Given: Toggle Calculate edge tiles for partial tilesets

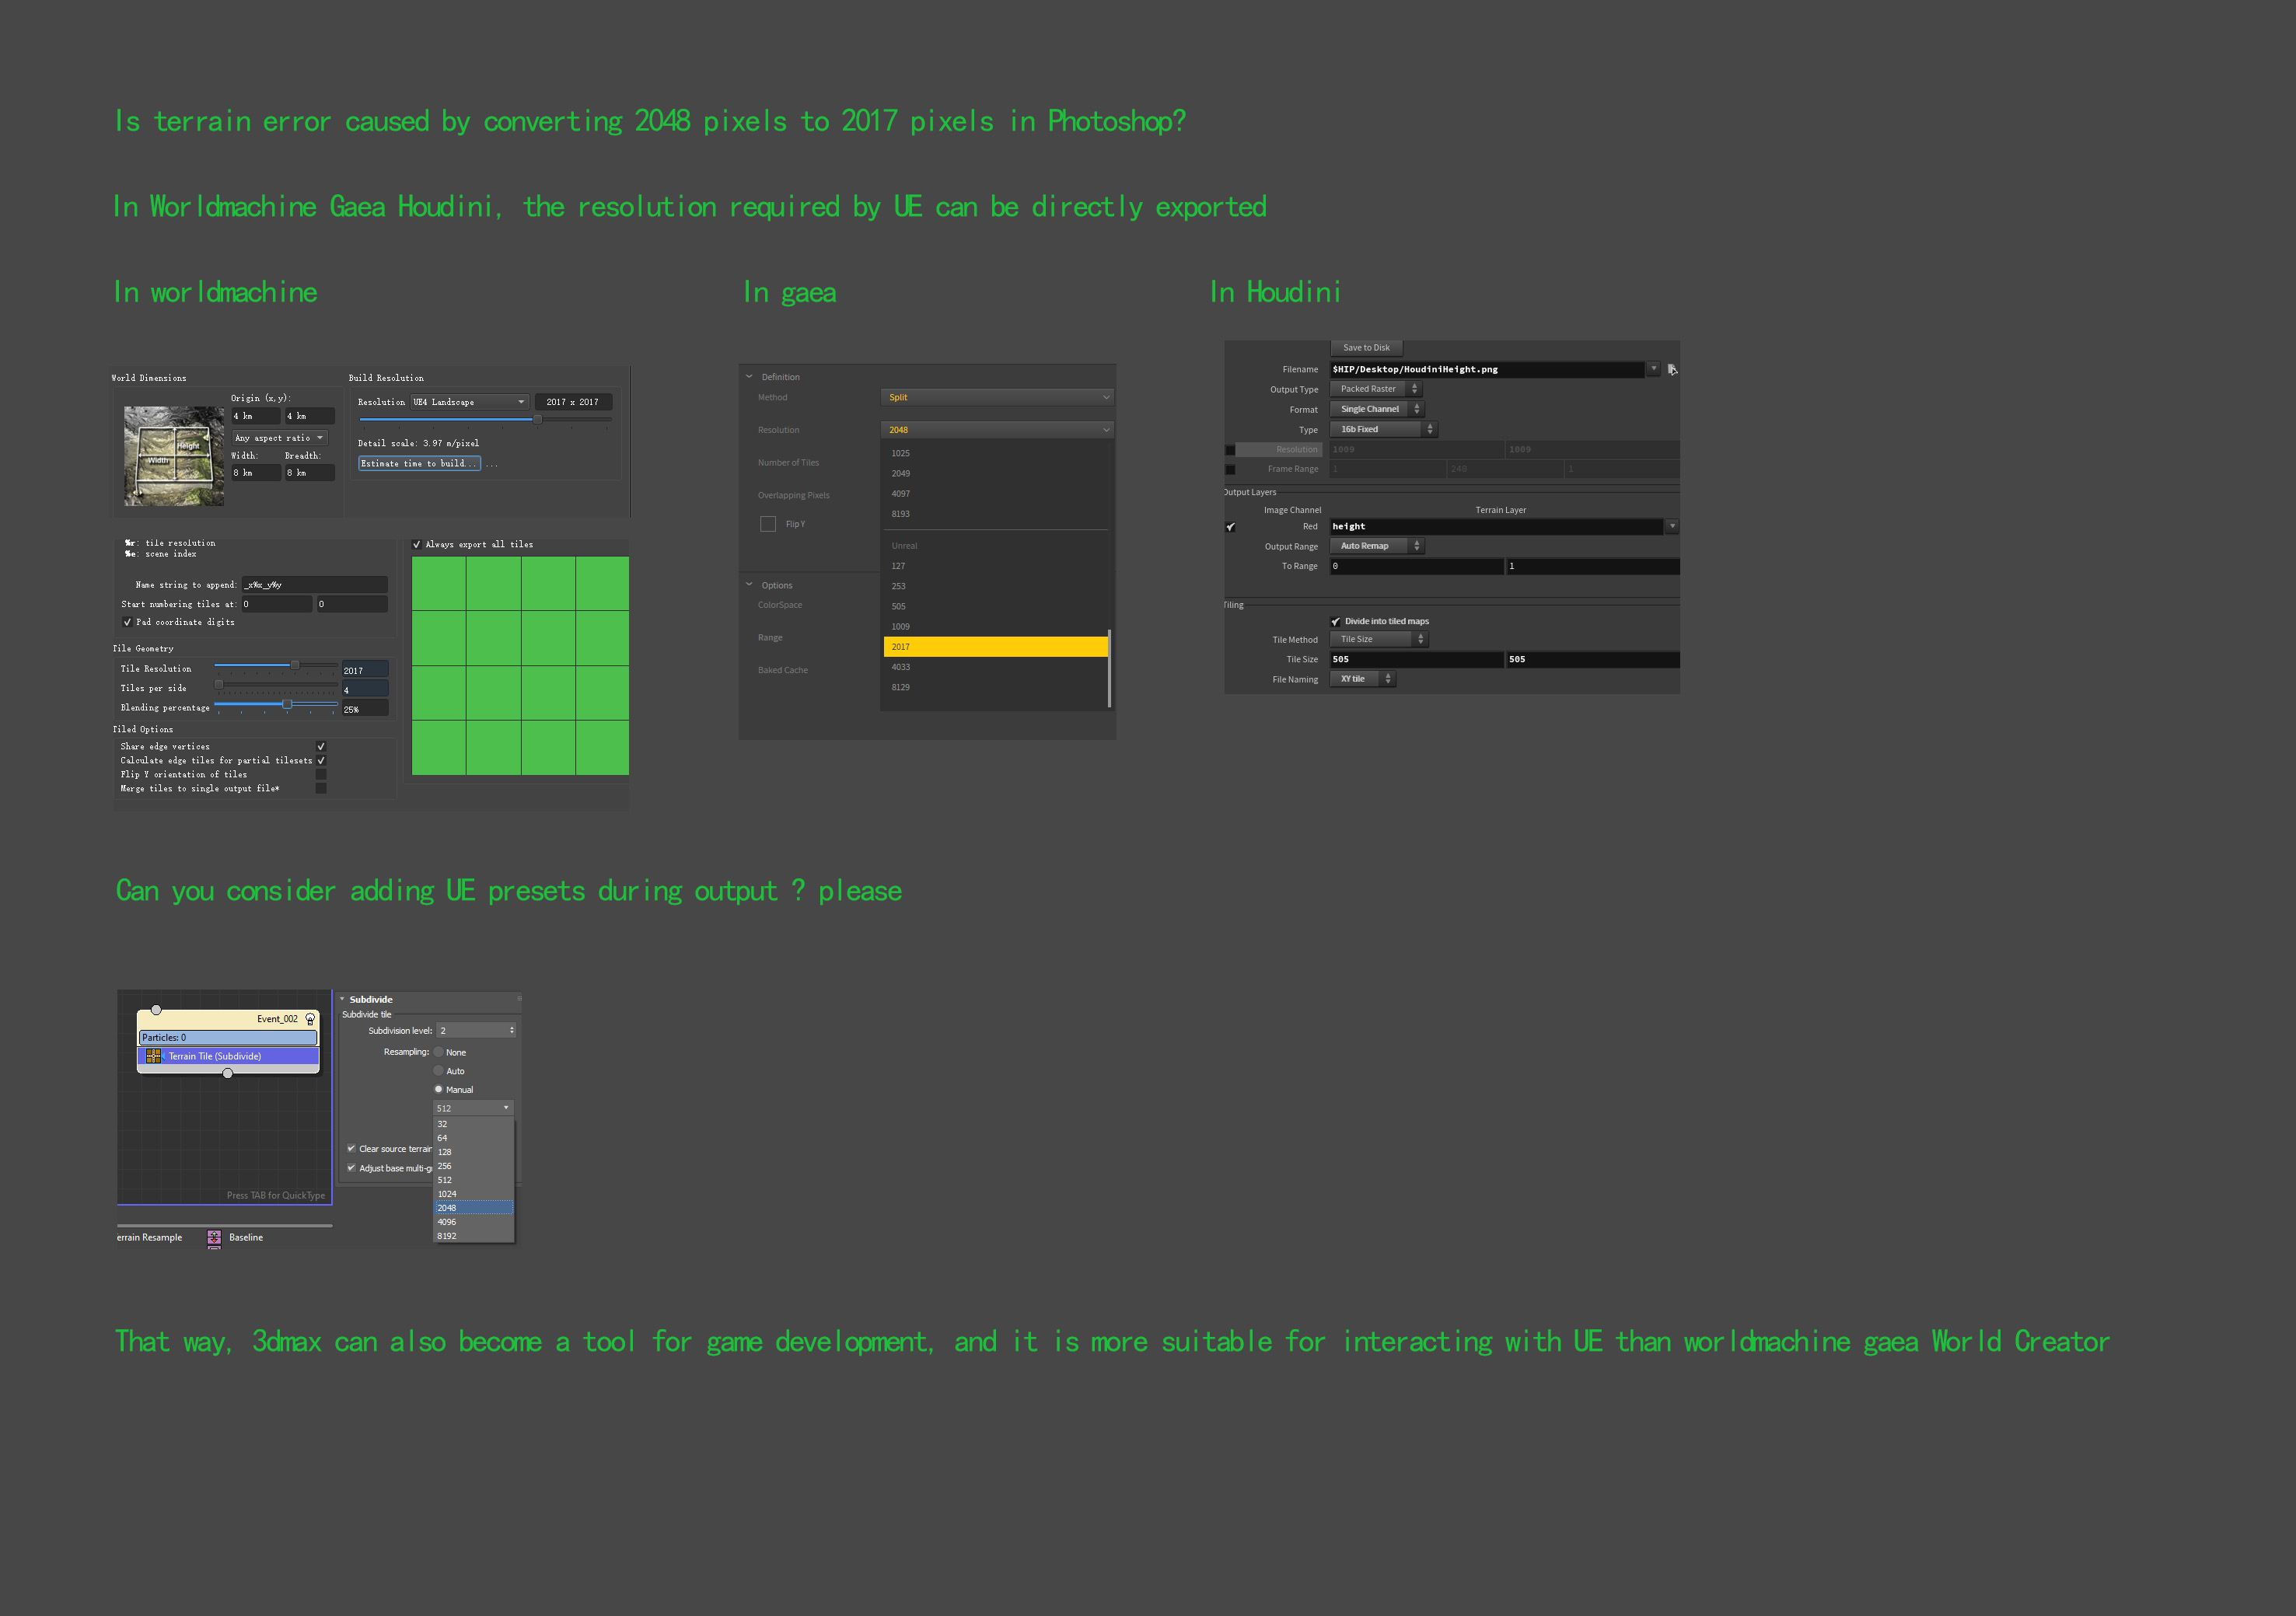Looking at the screenshot, I should click(x=321, y=760).
